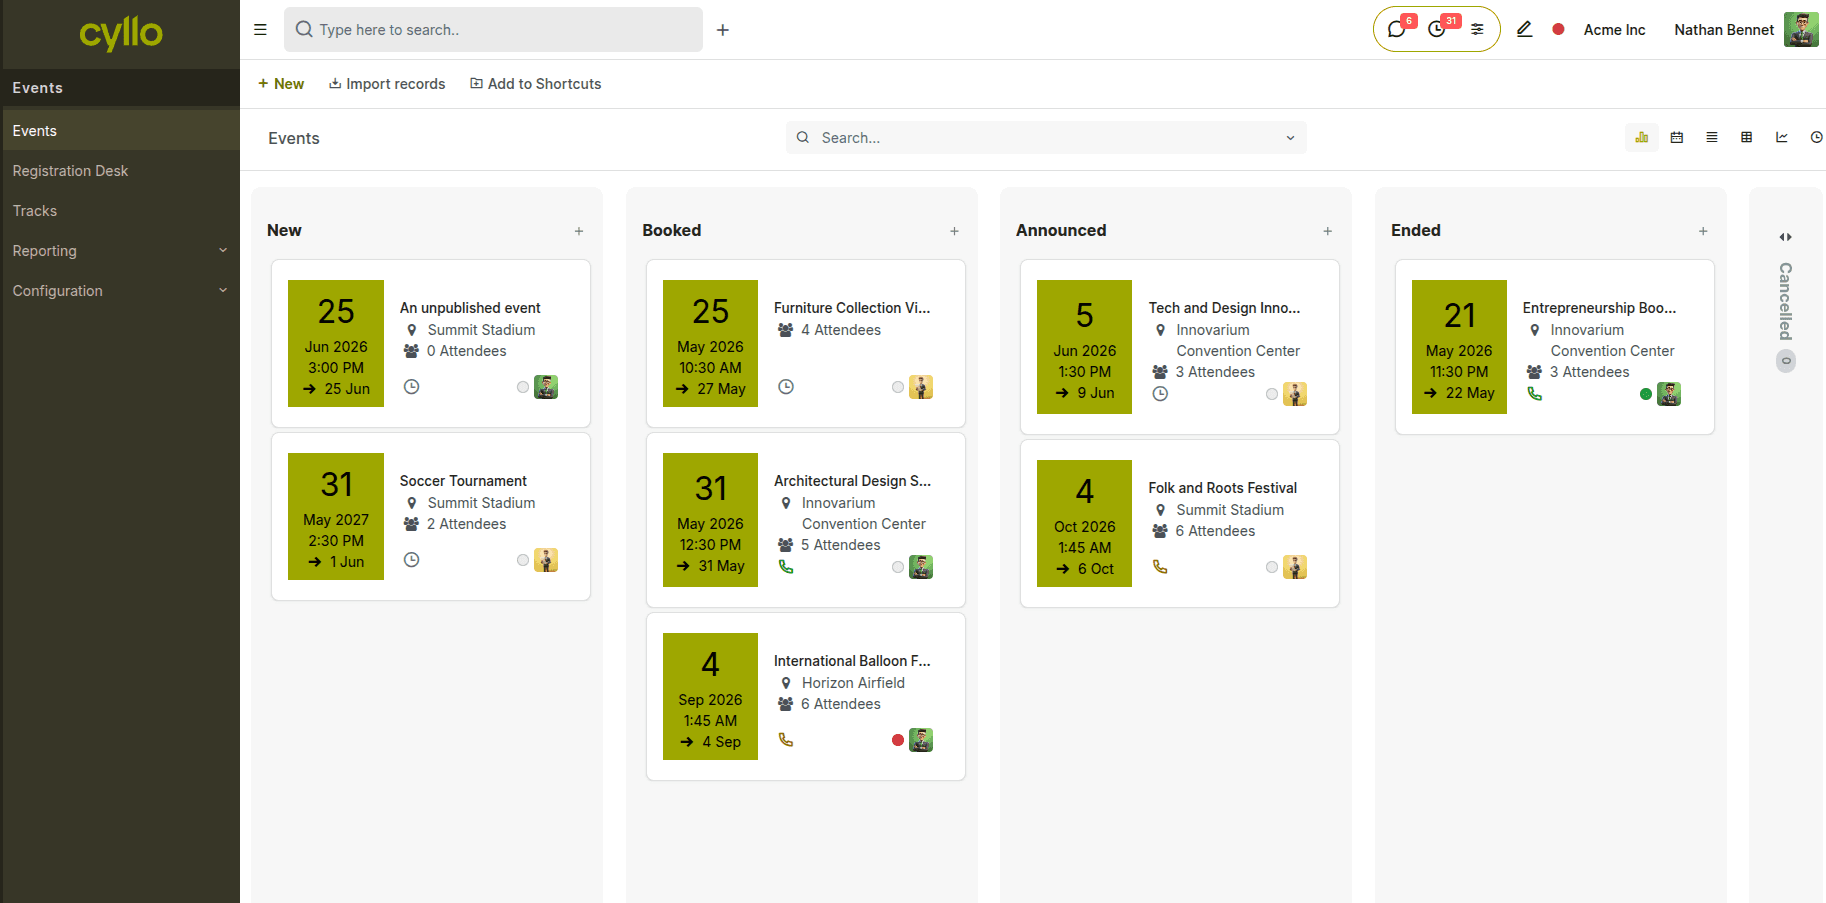Screen dimensions: 1826x903
Task: Click phone icon on Entrepreneurship Boo card
Action: click(1535, 394)
